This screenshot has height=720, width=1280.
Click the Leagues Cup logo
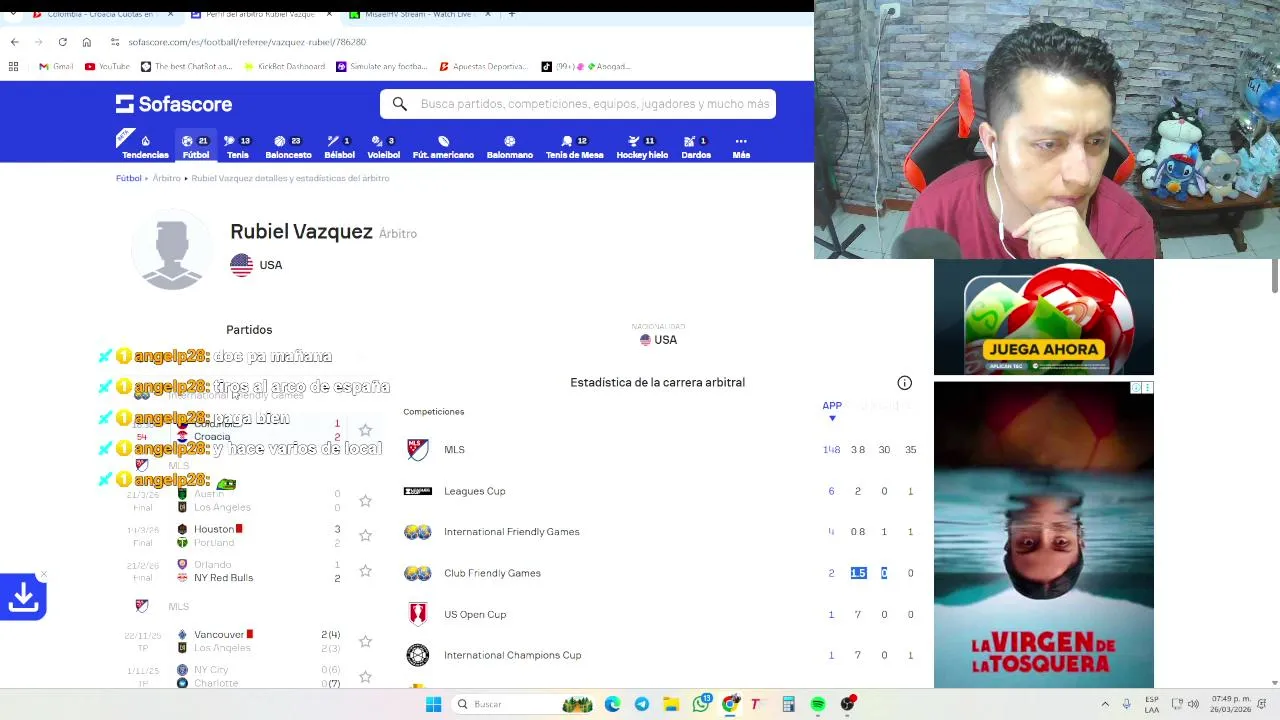pos(417,491)
